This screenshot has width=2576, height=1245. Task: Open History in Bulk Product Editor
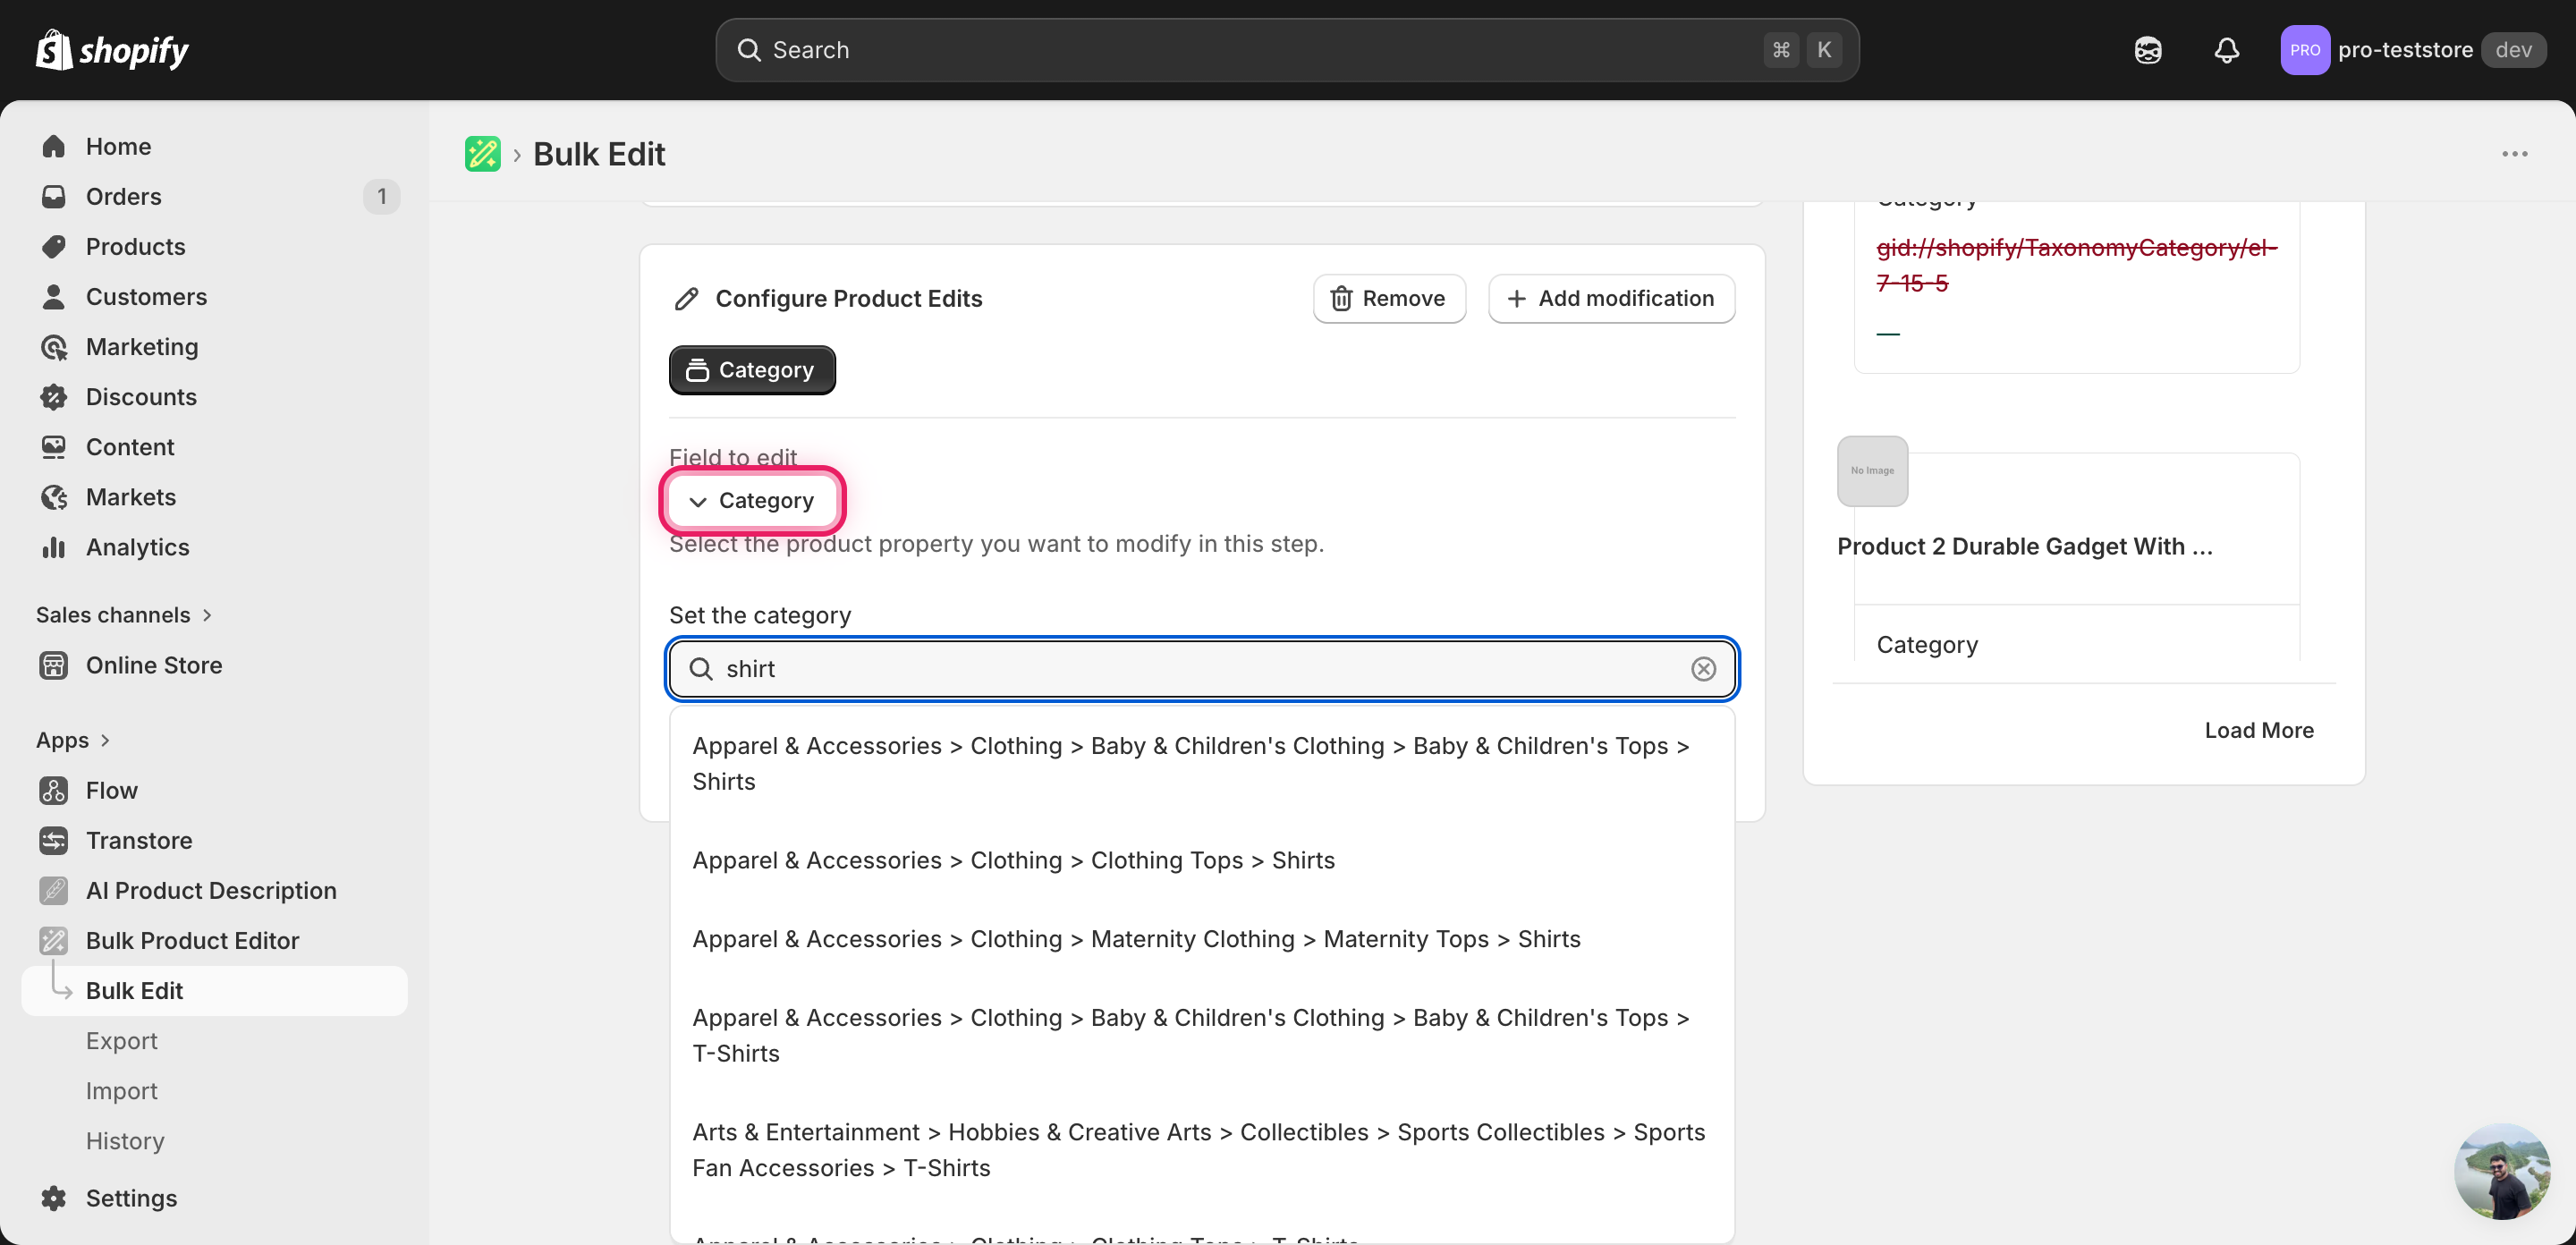(125, 1140)
